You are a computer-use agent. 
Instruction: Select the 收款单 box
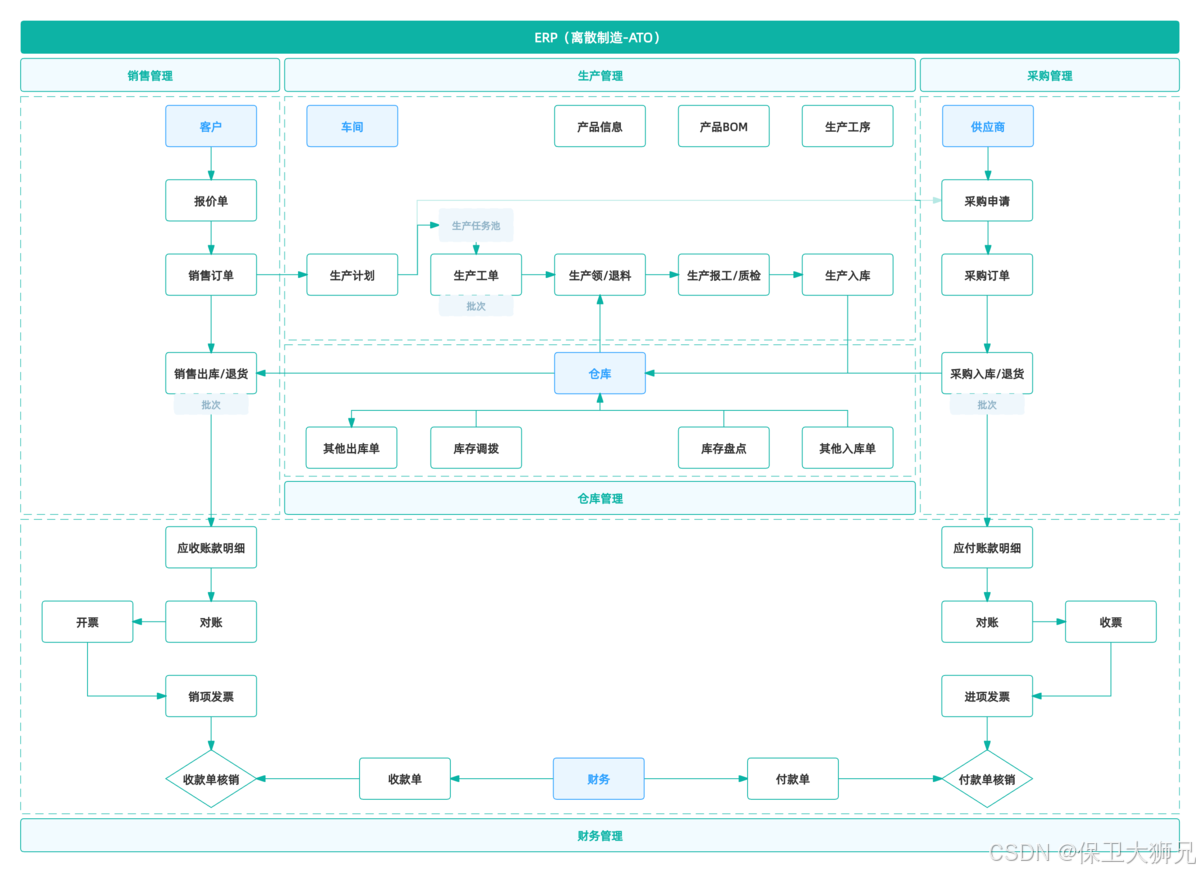[x=405, y=779]
